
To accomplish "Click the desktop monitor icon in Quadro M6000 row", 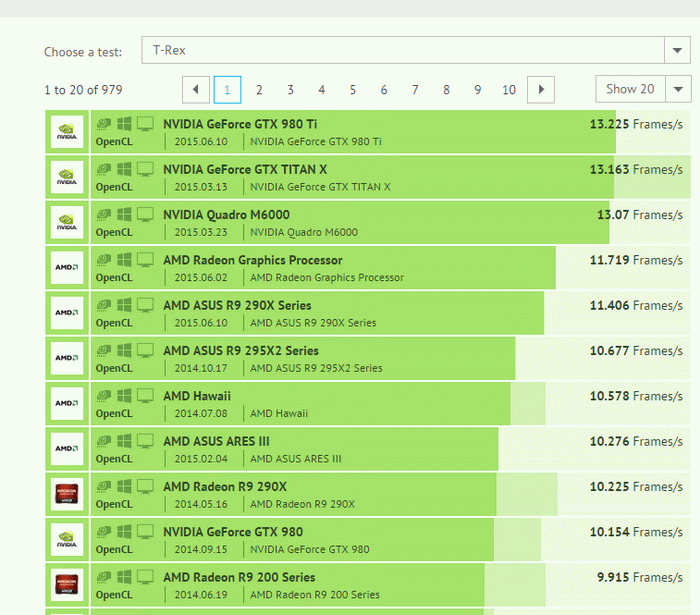I will 145,215.
